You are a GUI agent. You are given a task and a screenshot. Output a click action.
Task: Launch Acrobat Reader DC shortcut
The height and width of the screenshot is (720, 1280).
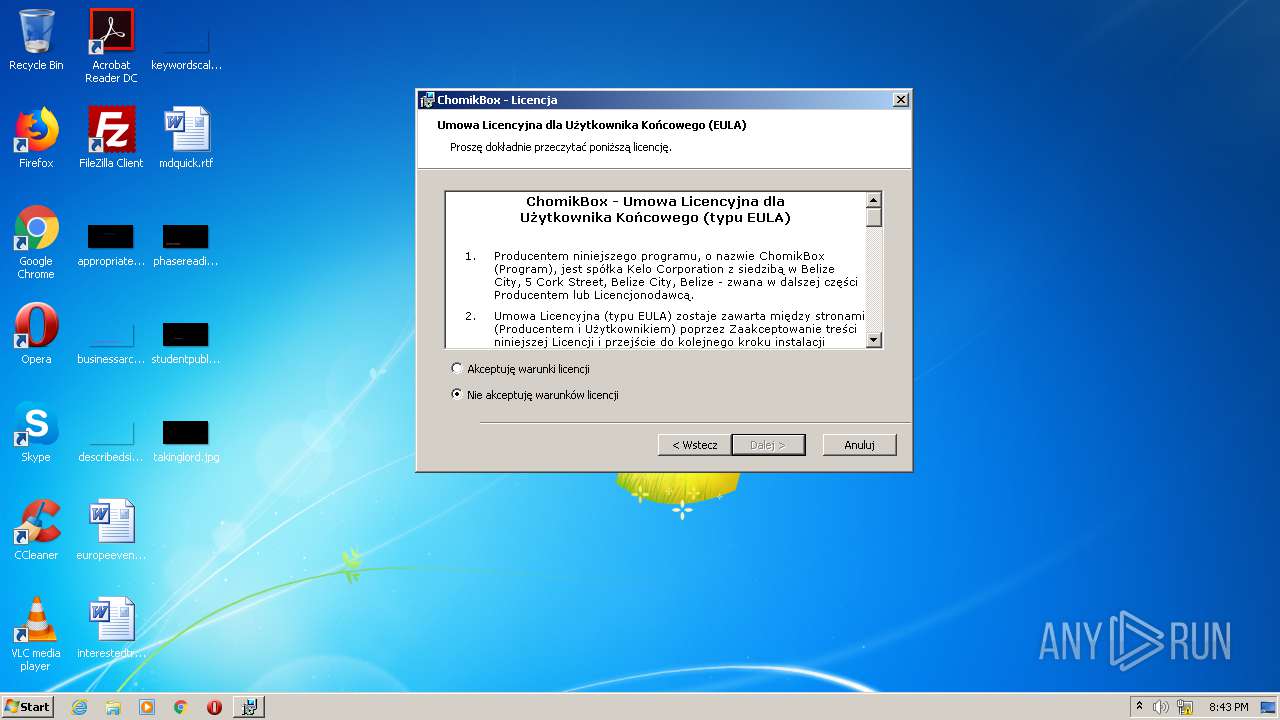click(x=111, y=46)
